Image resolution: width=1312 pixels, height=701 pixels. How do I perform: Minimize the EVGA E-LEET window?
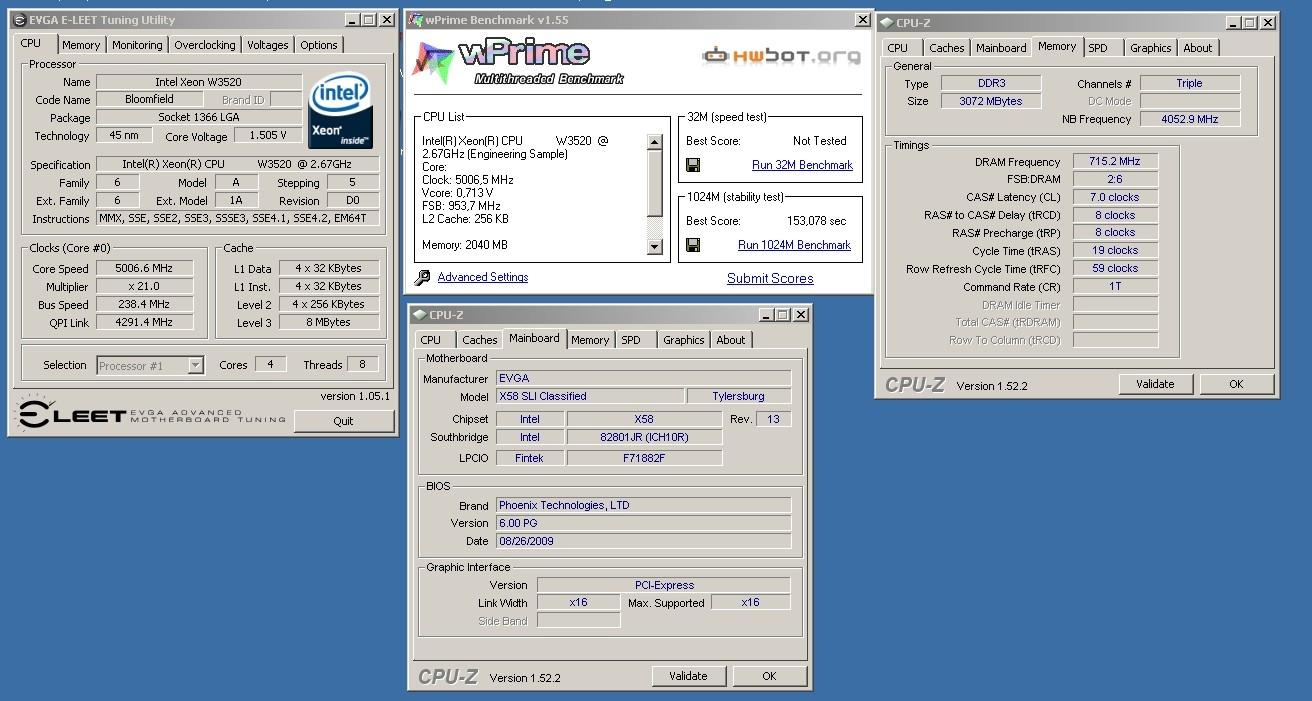[x=352, y=20]
